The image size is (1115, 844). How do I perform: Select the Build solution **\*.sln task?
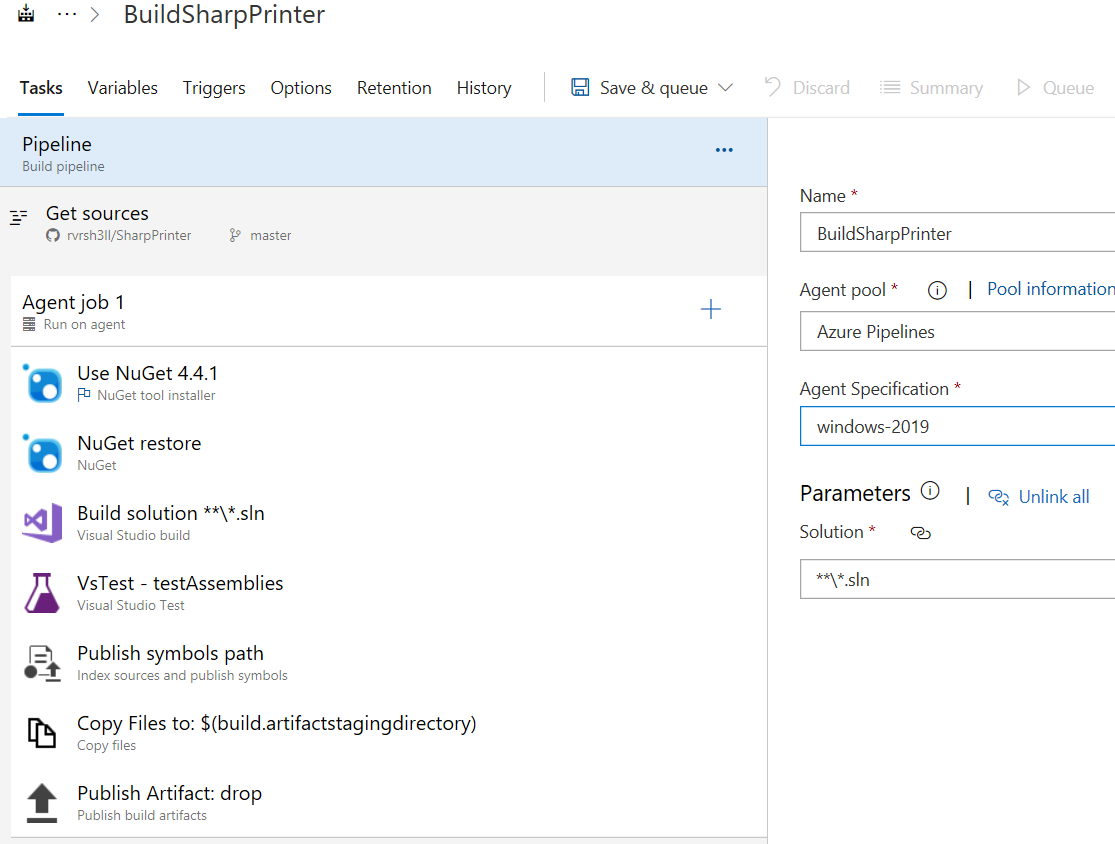tap(389, 523)
